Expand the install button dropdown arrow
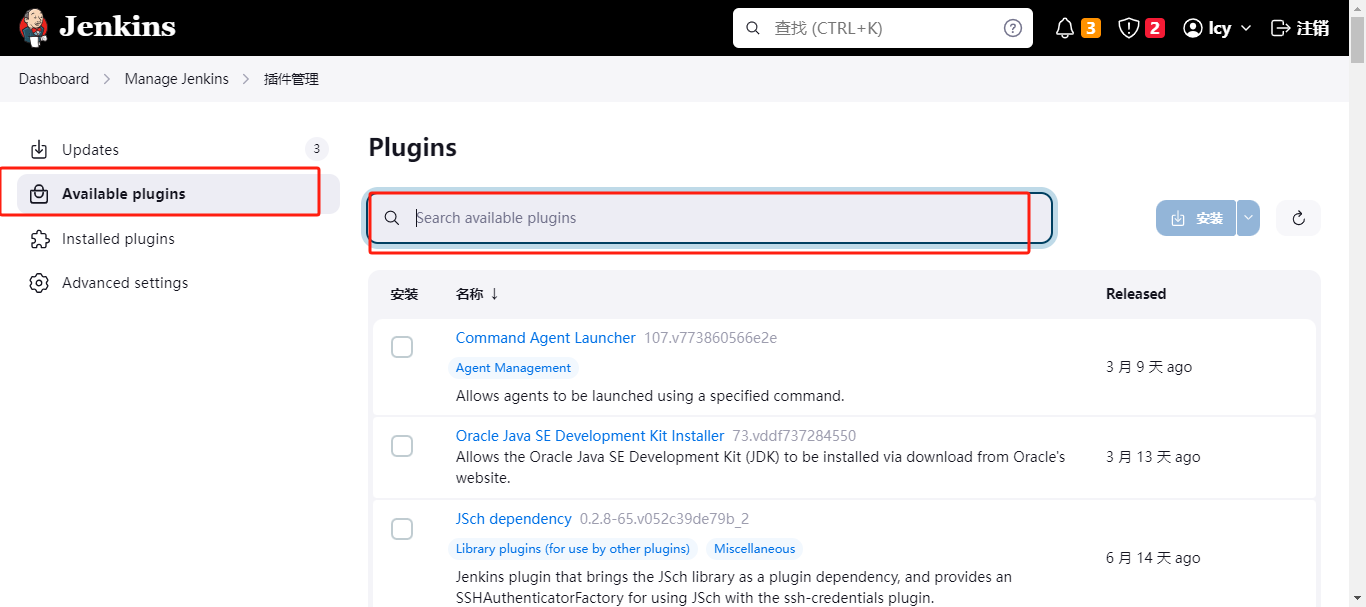Viewport: 1366px width, 607px height. pyautogui.click(x=1248, y=218)
